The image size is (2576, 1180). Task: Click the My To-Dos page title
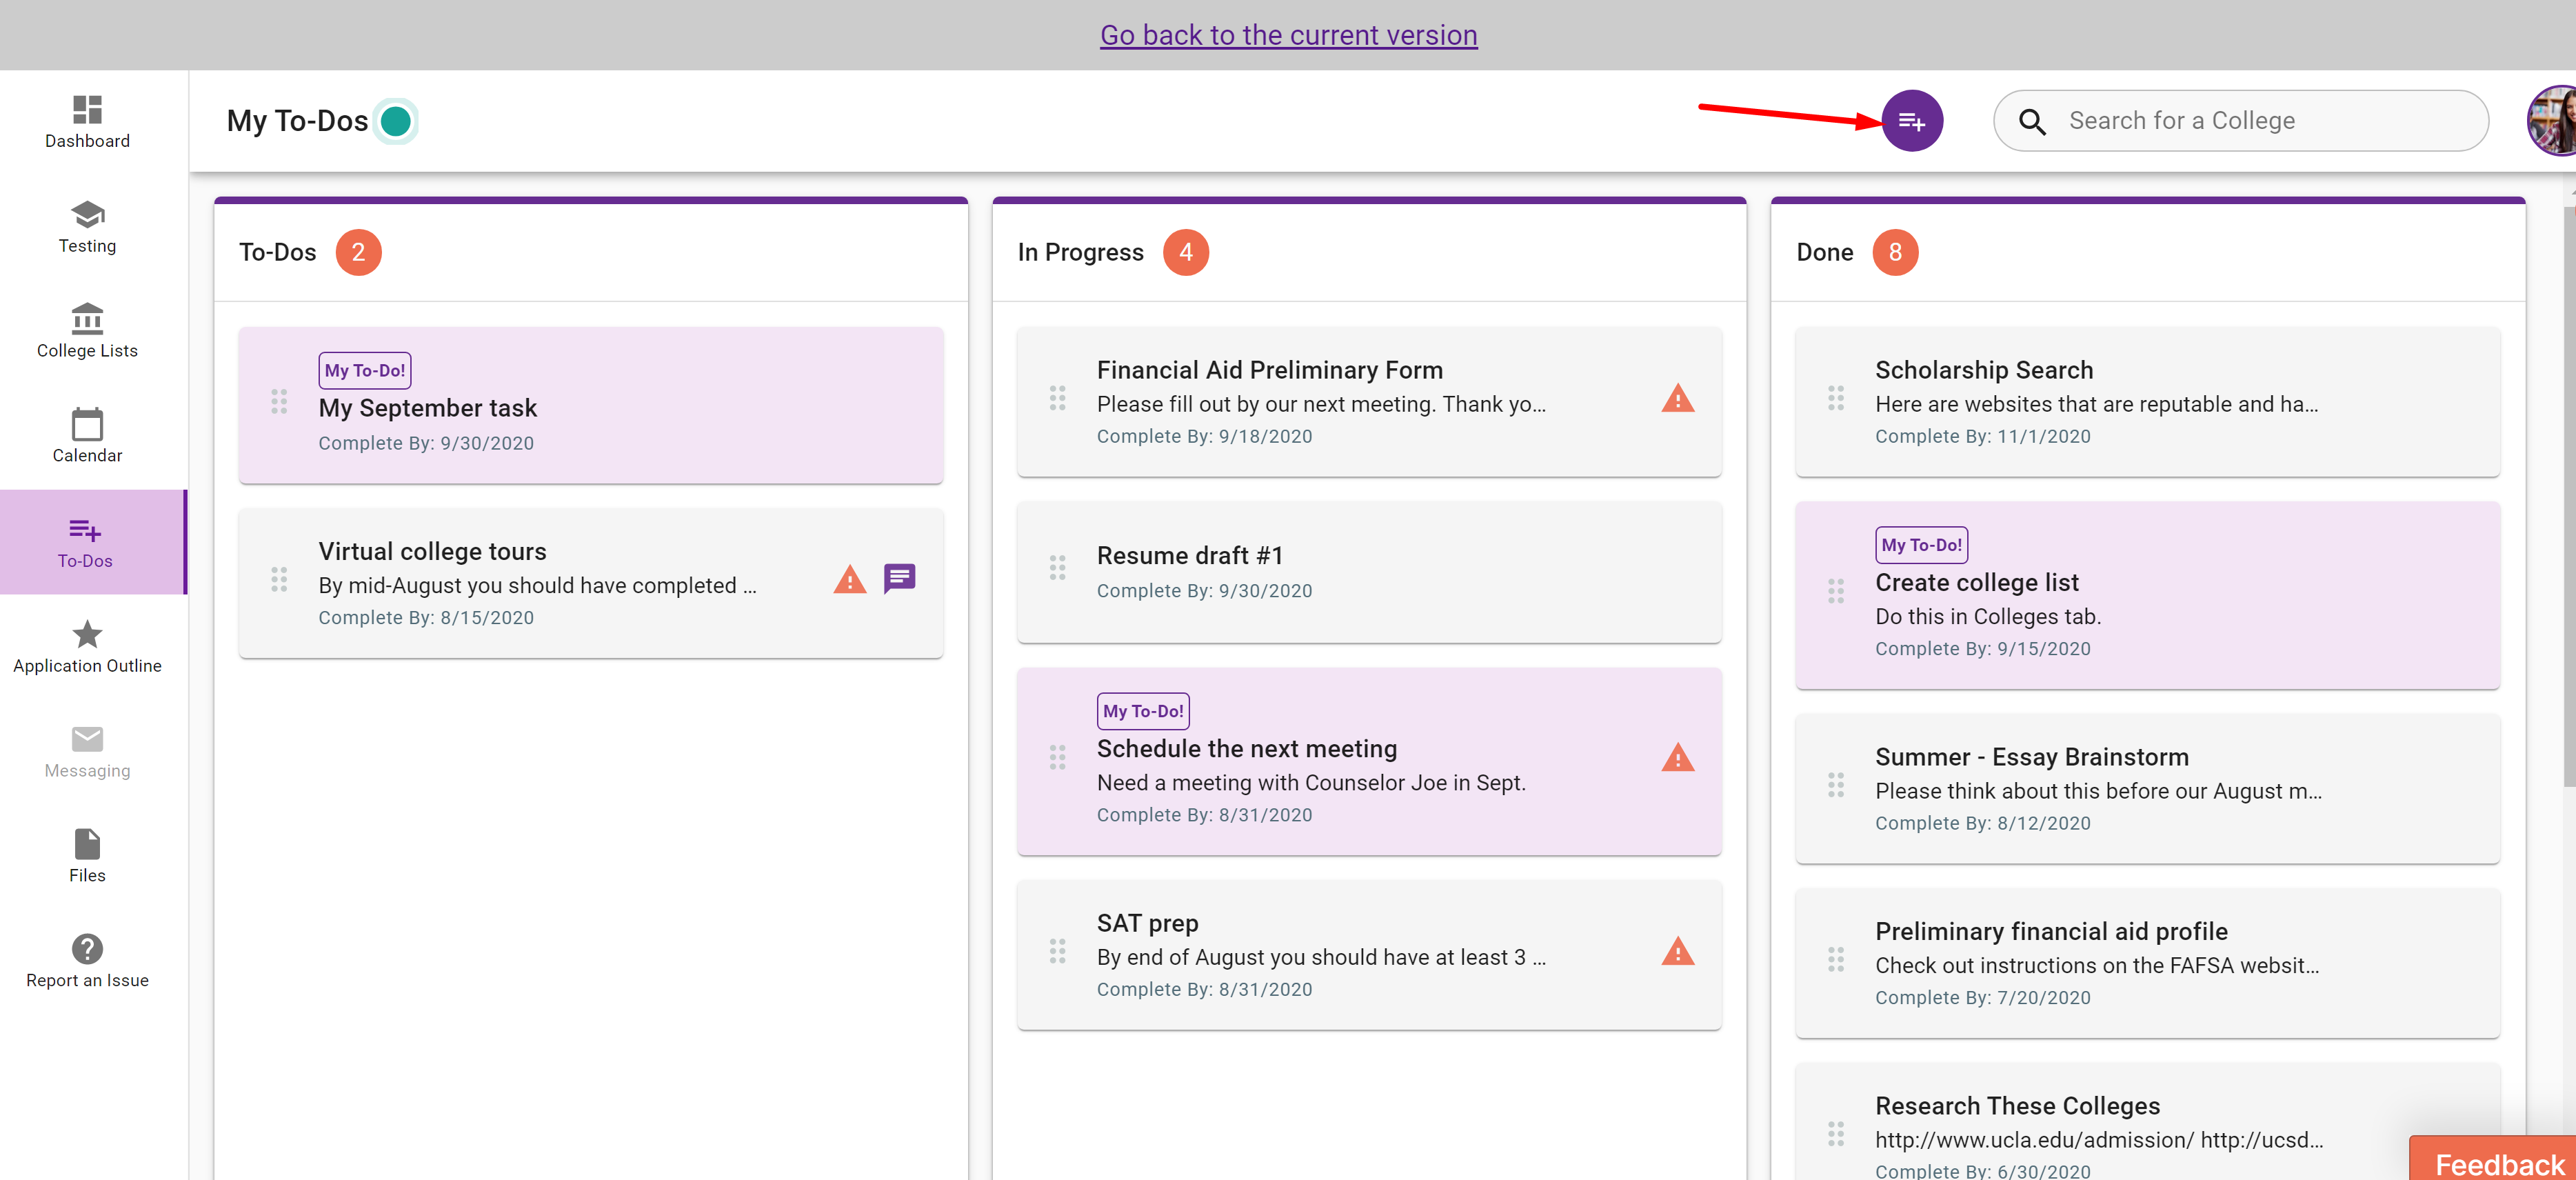297,121
